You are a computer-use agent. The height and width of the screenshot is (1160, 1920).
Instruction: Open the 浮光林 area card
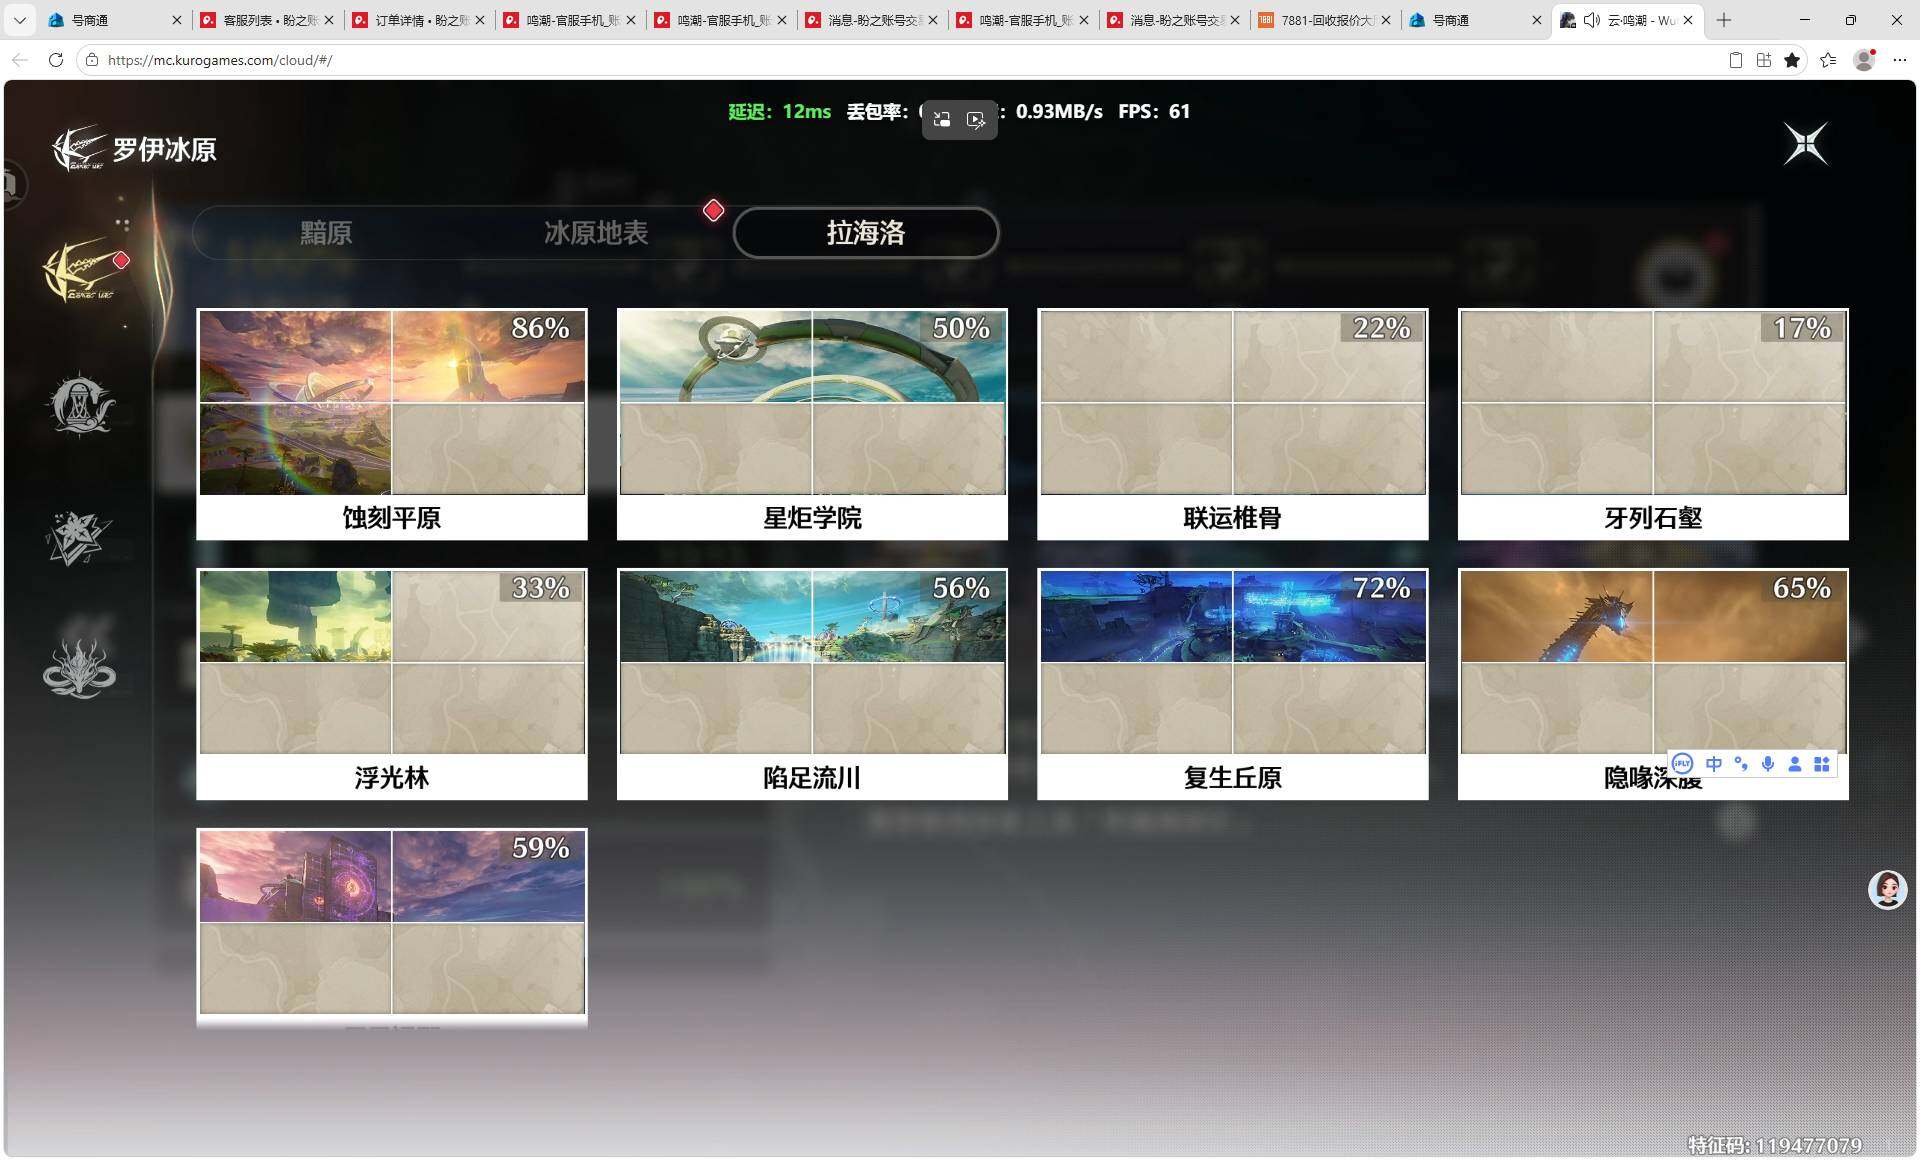[392, 684]
